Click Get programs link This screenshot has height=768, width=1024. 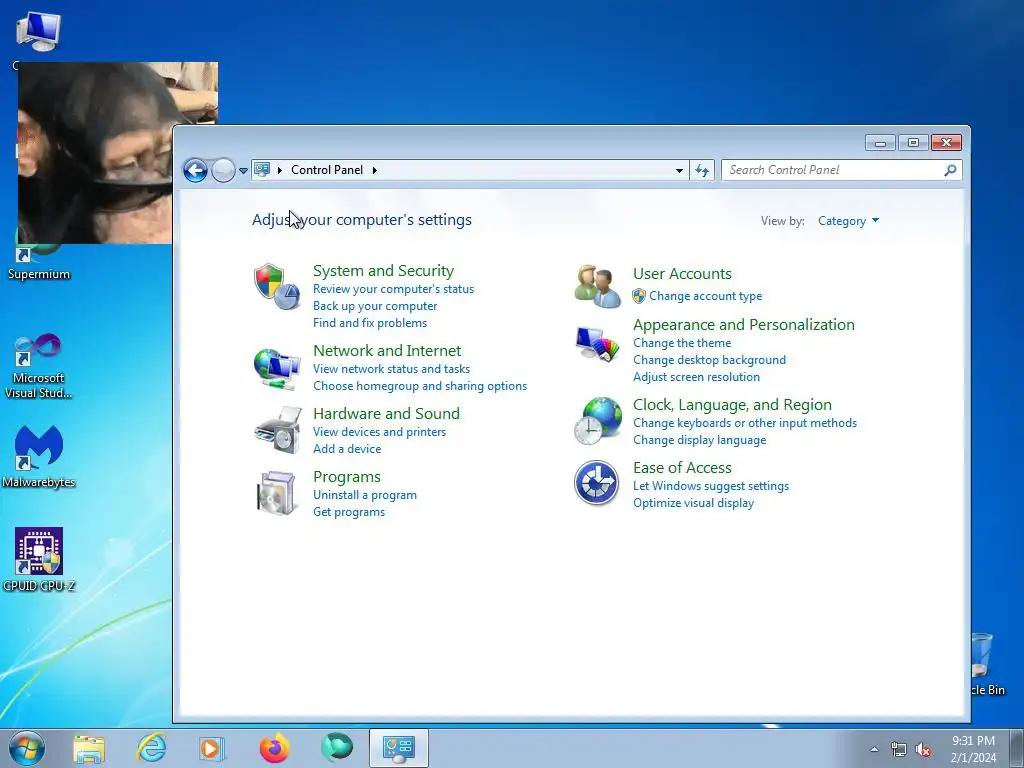click(349, 512)
